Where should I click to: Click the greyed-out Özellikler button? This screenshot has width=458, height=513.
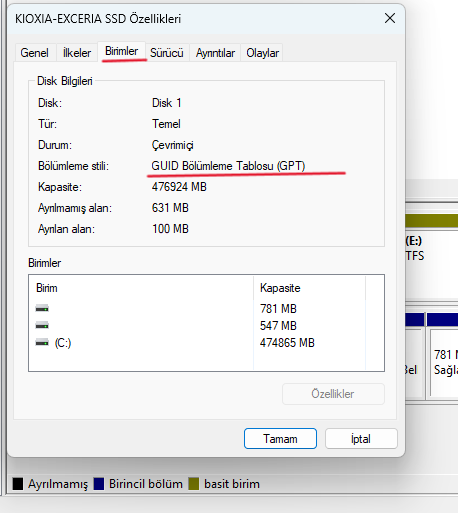click(x=333, y=394)
